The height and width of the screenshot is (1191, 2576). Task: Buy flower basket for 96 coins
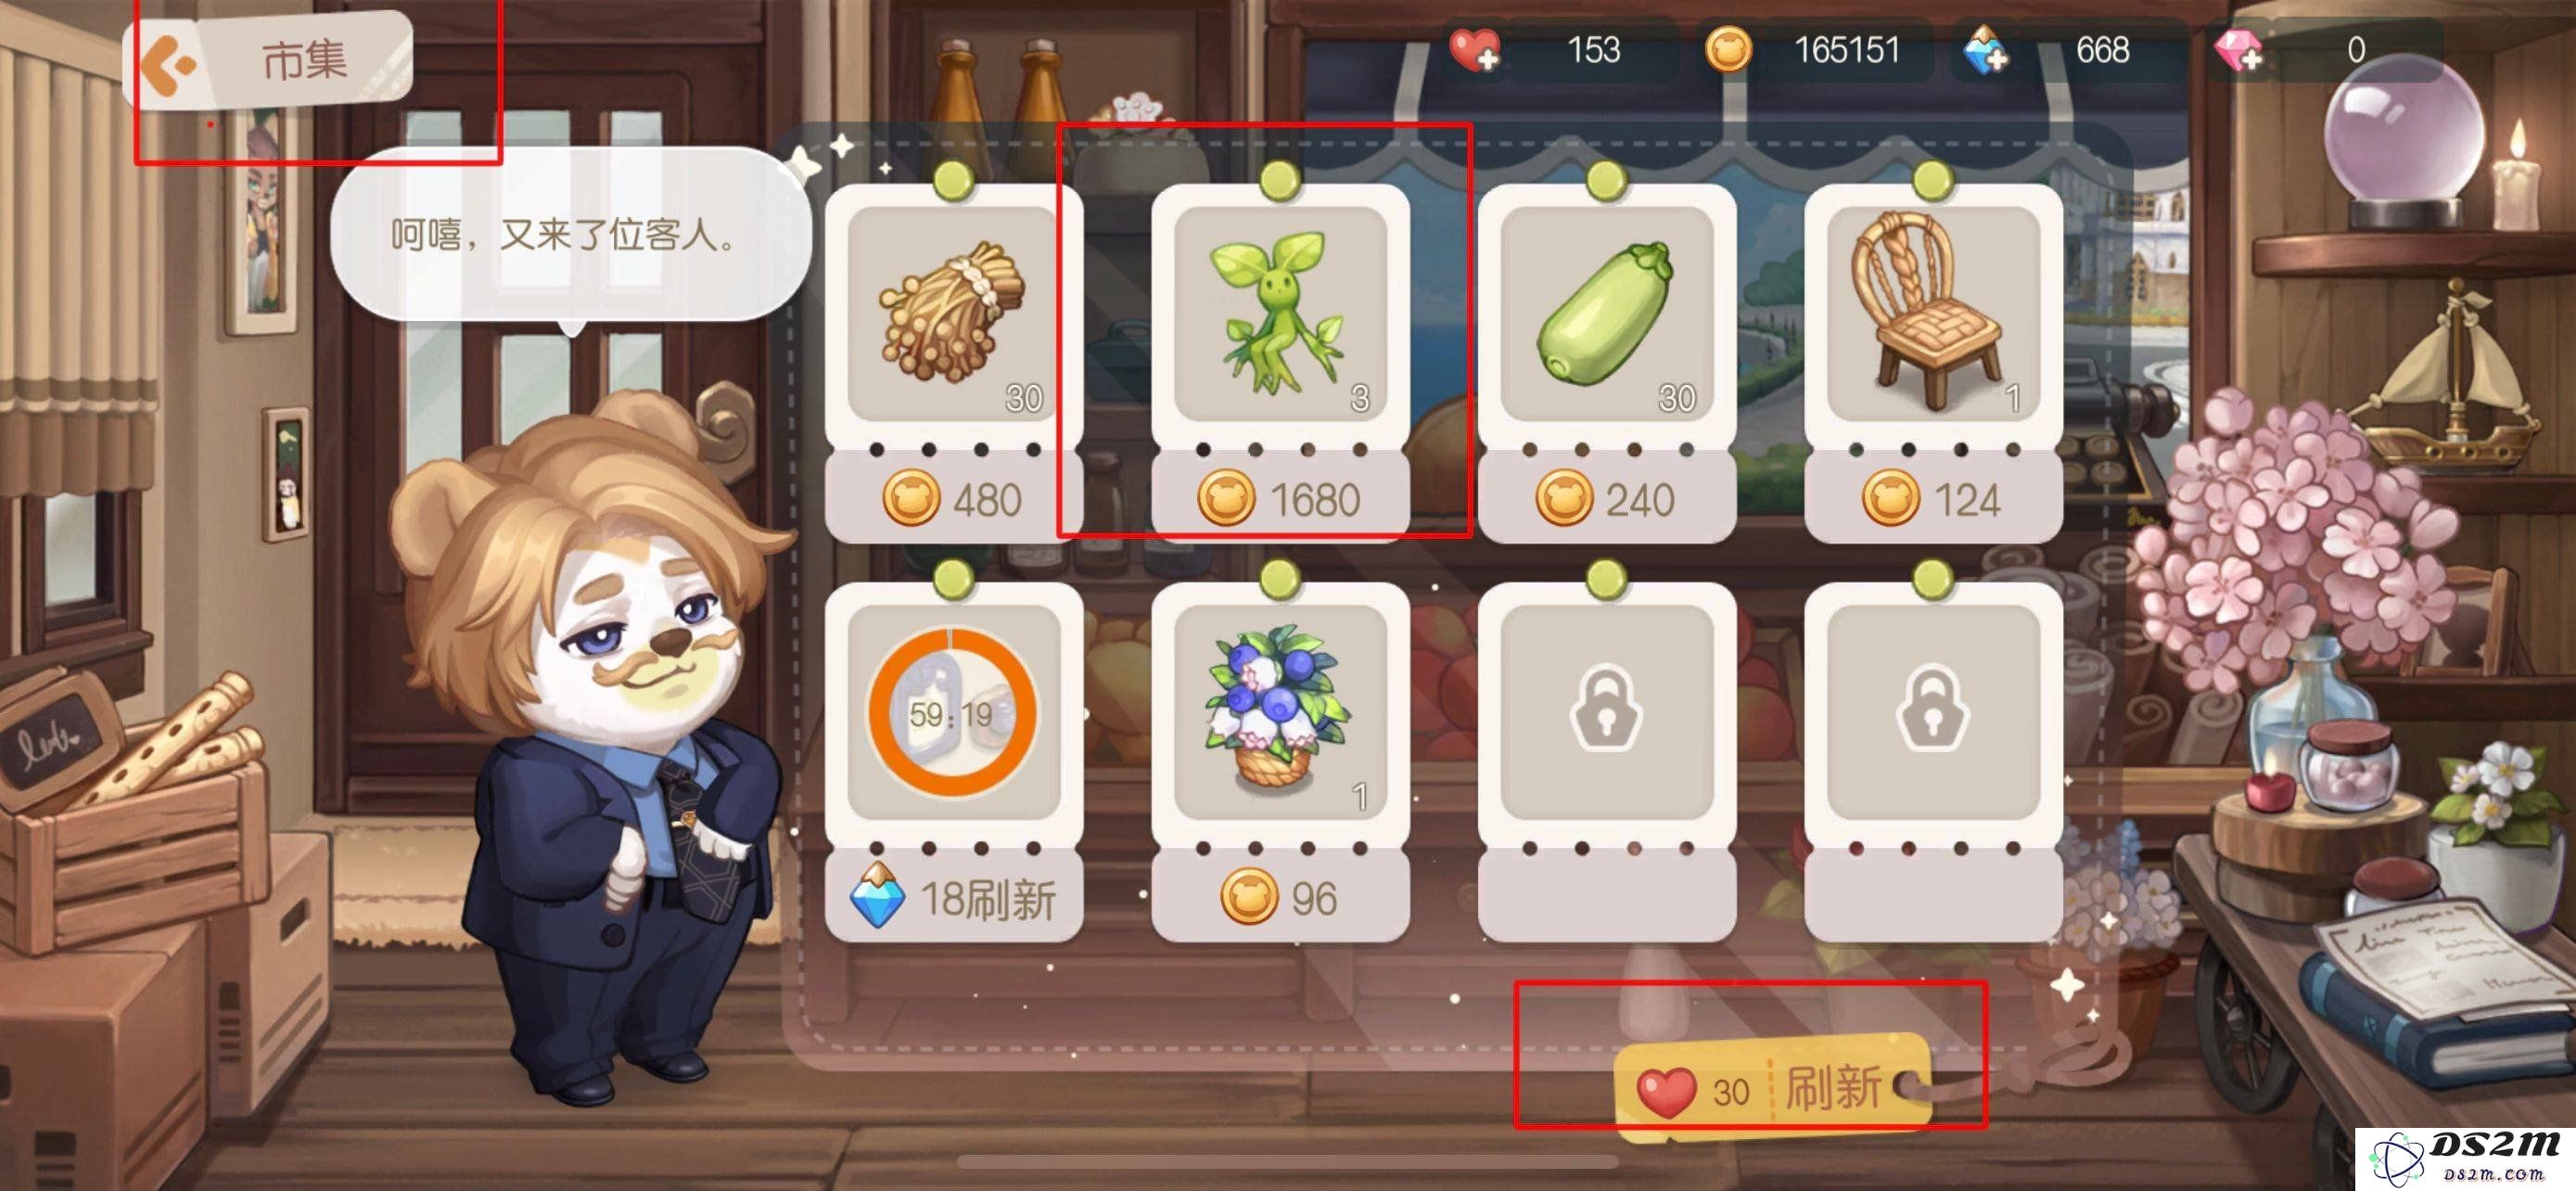tap(1280, 897)
